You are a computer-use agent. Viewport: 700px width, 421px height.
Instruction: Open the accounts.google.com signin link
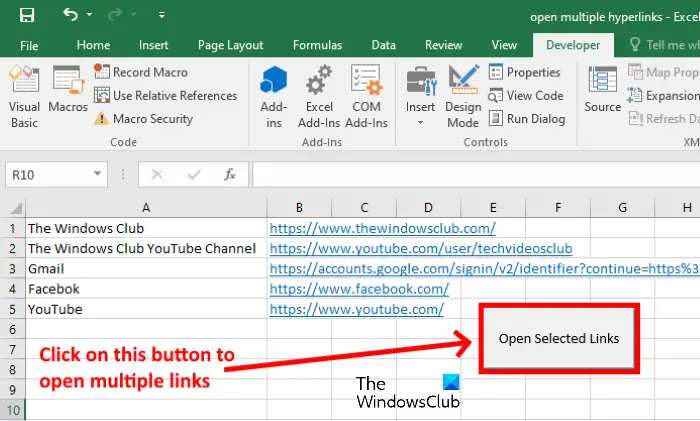pyautogui.click(x=484, y=269)
